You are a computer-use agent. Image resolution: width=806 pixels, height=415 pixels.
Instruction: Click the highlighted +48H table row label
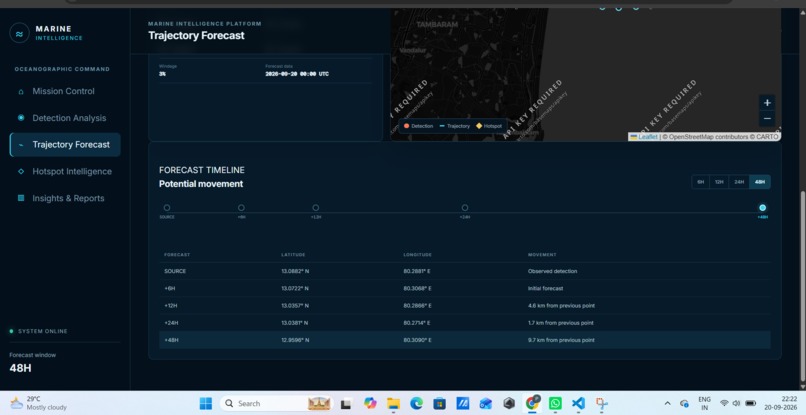tap(171, 340)
